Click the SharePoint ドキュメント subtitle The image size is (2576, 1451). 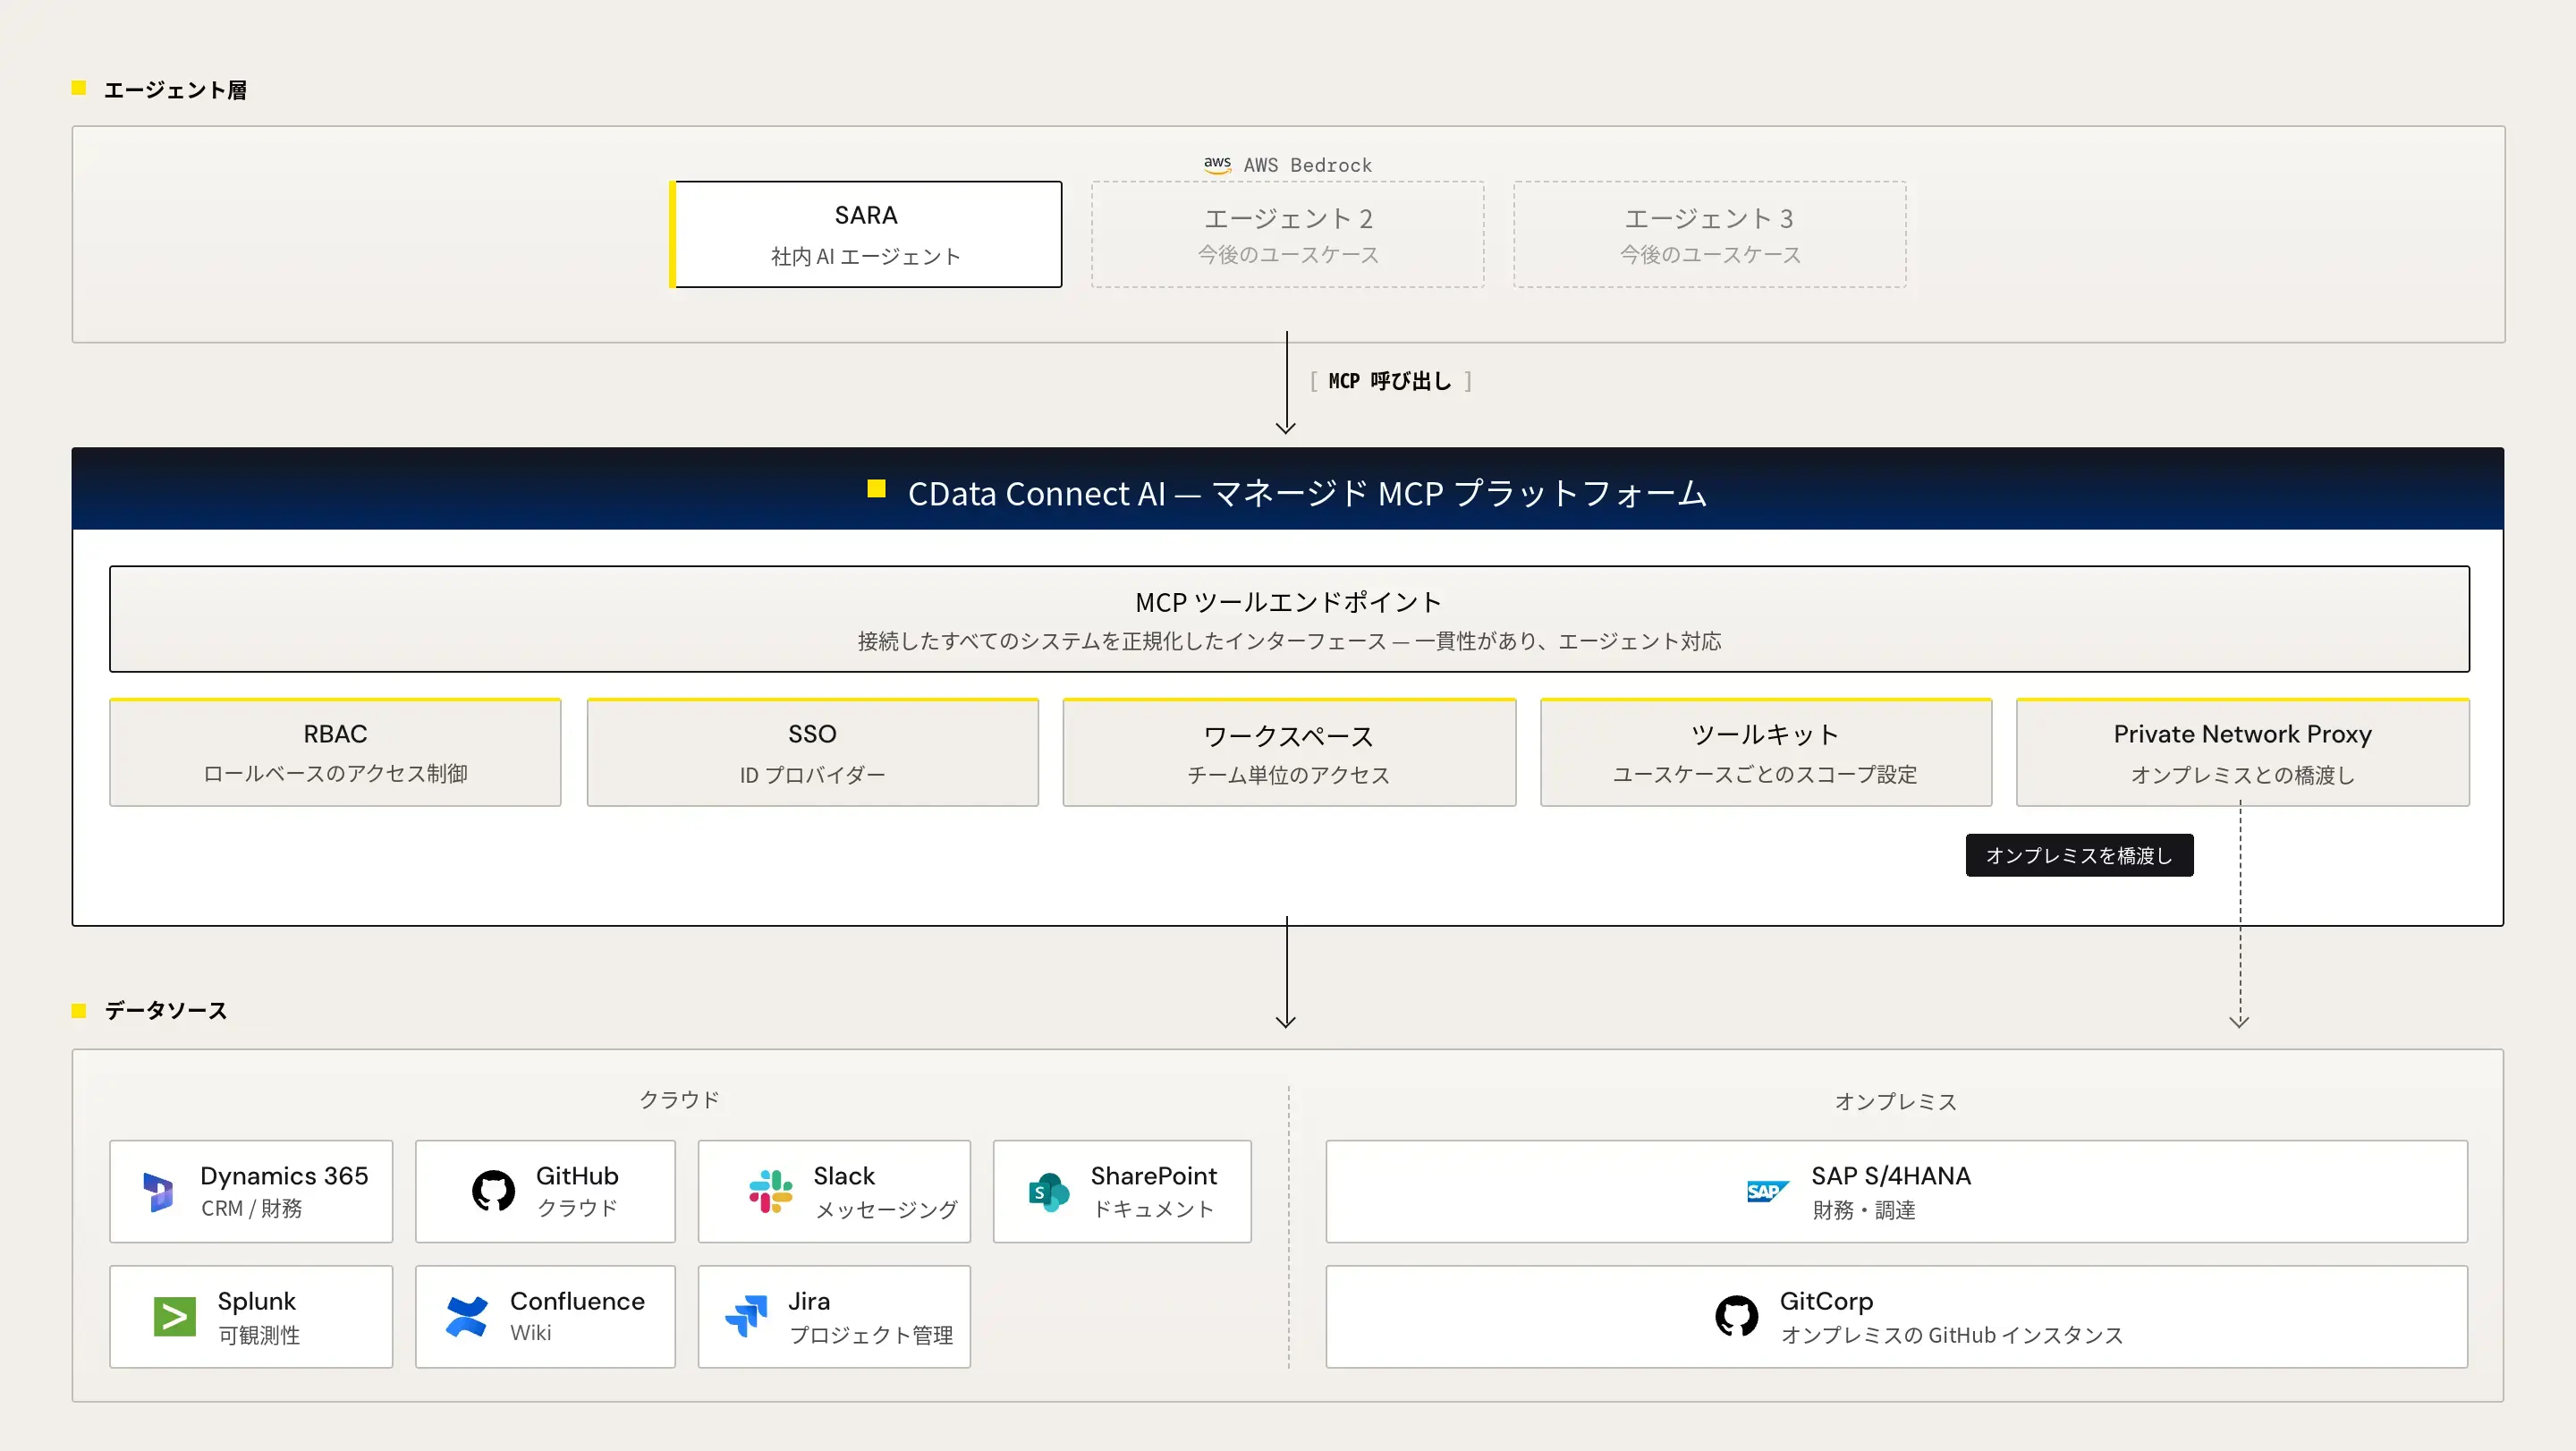[1153, 1208]
